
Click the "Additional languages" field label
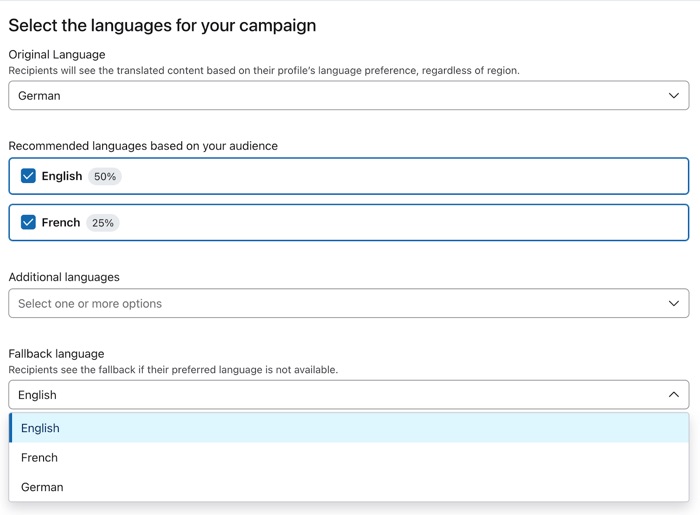[x=64, y=277]
